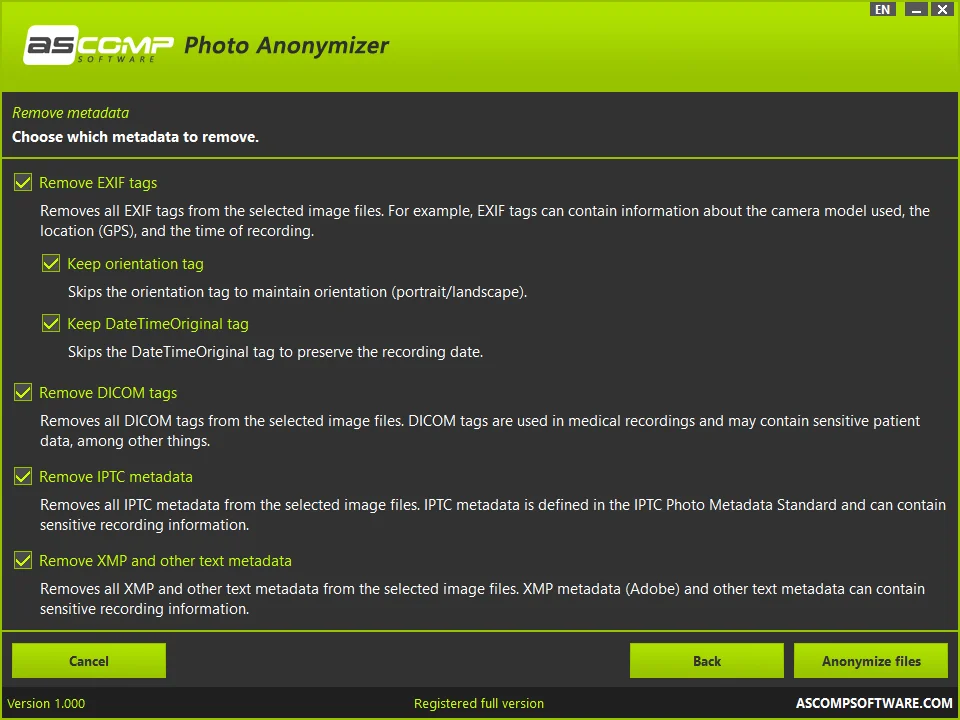Close the Photo Anonymizer window
This screenshot has height=720, width=960.
coord(943,9)
